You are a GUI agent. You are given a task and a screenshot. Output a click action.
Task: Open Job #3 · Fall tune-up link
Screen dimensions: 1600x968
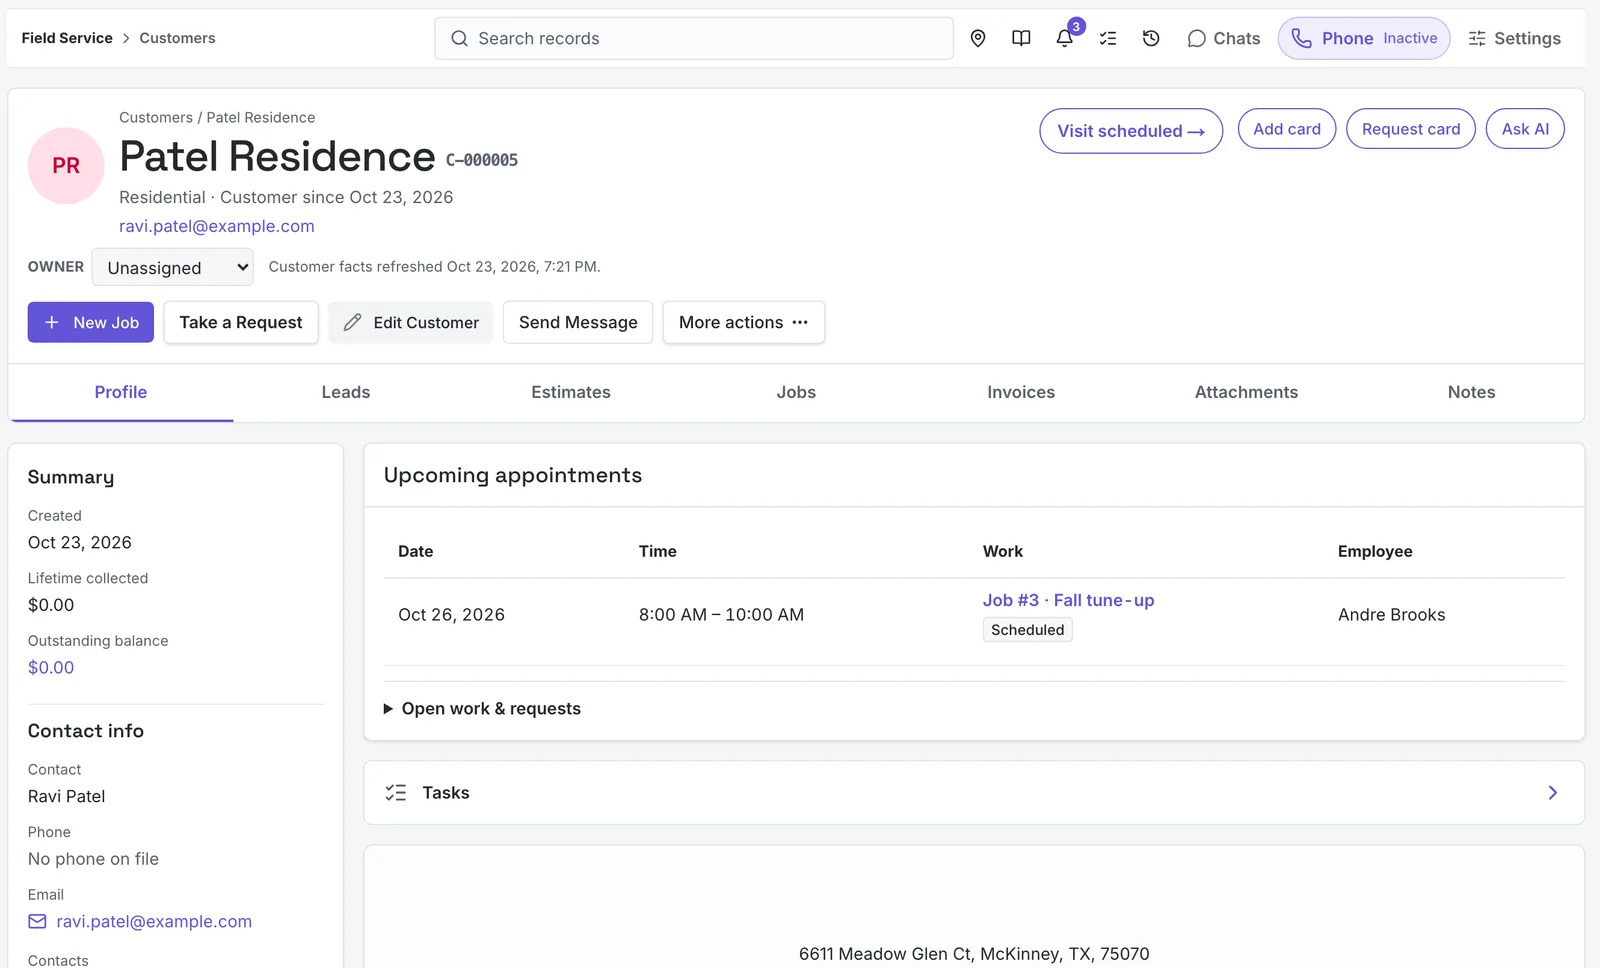click(x=1068, y=600)
